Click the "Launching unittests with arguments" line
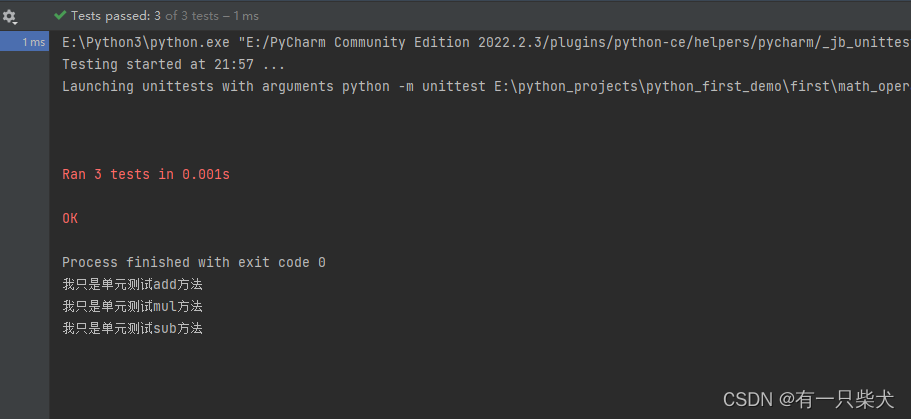911x419 pixels. [486, 87]
